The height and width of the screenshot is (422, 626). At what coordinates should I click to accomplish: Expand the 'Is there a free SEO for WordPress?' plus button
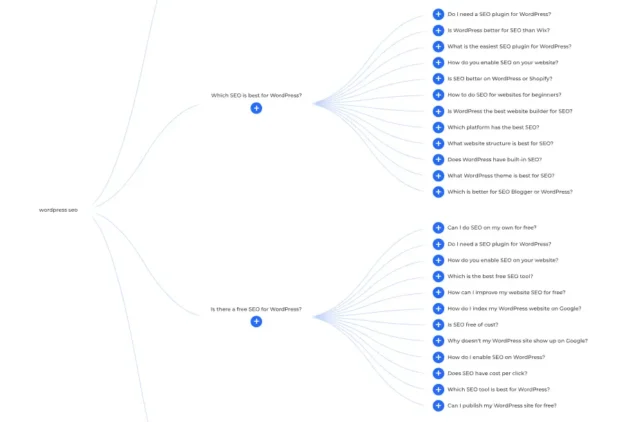click(x=256, y=321)
